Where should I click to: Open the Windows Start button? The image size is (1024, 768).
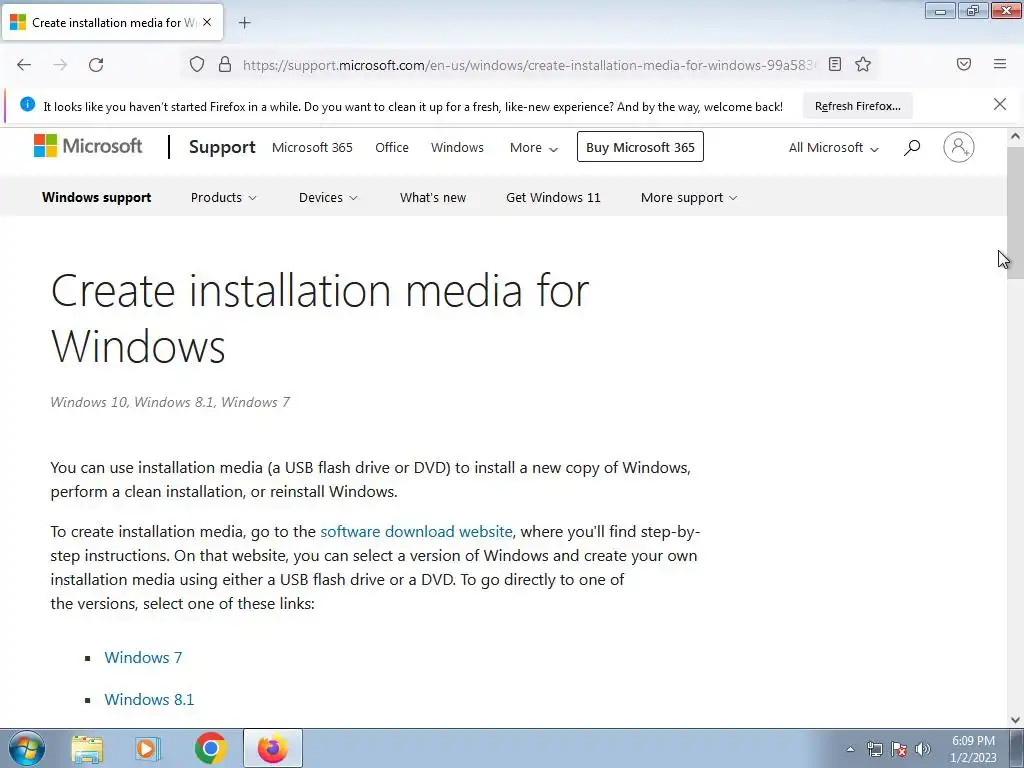(x=27, y=748)
